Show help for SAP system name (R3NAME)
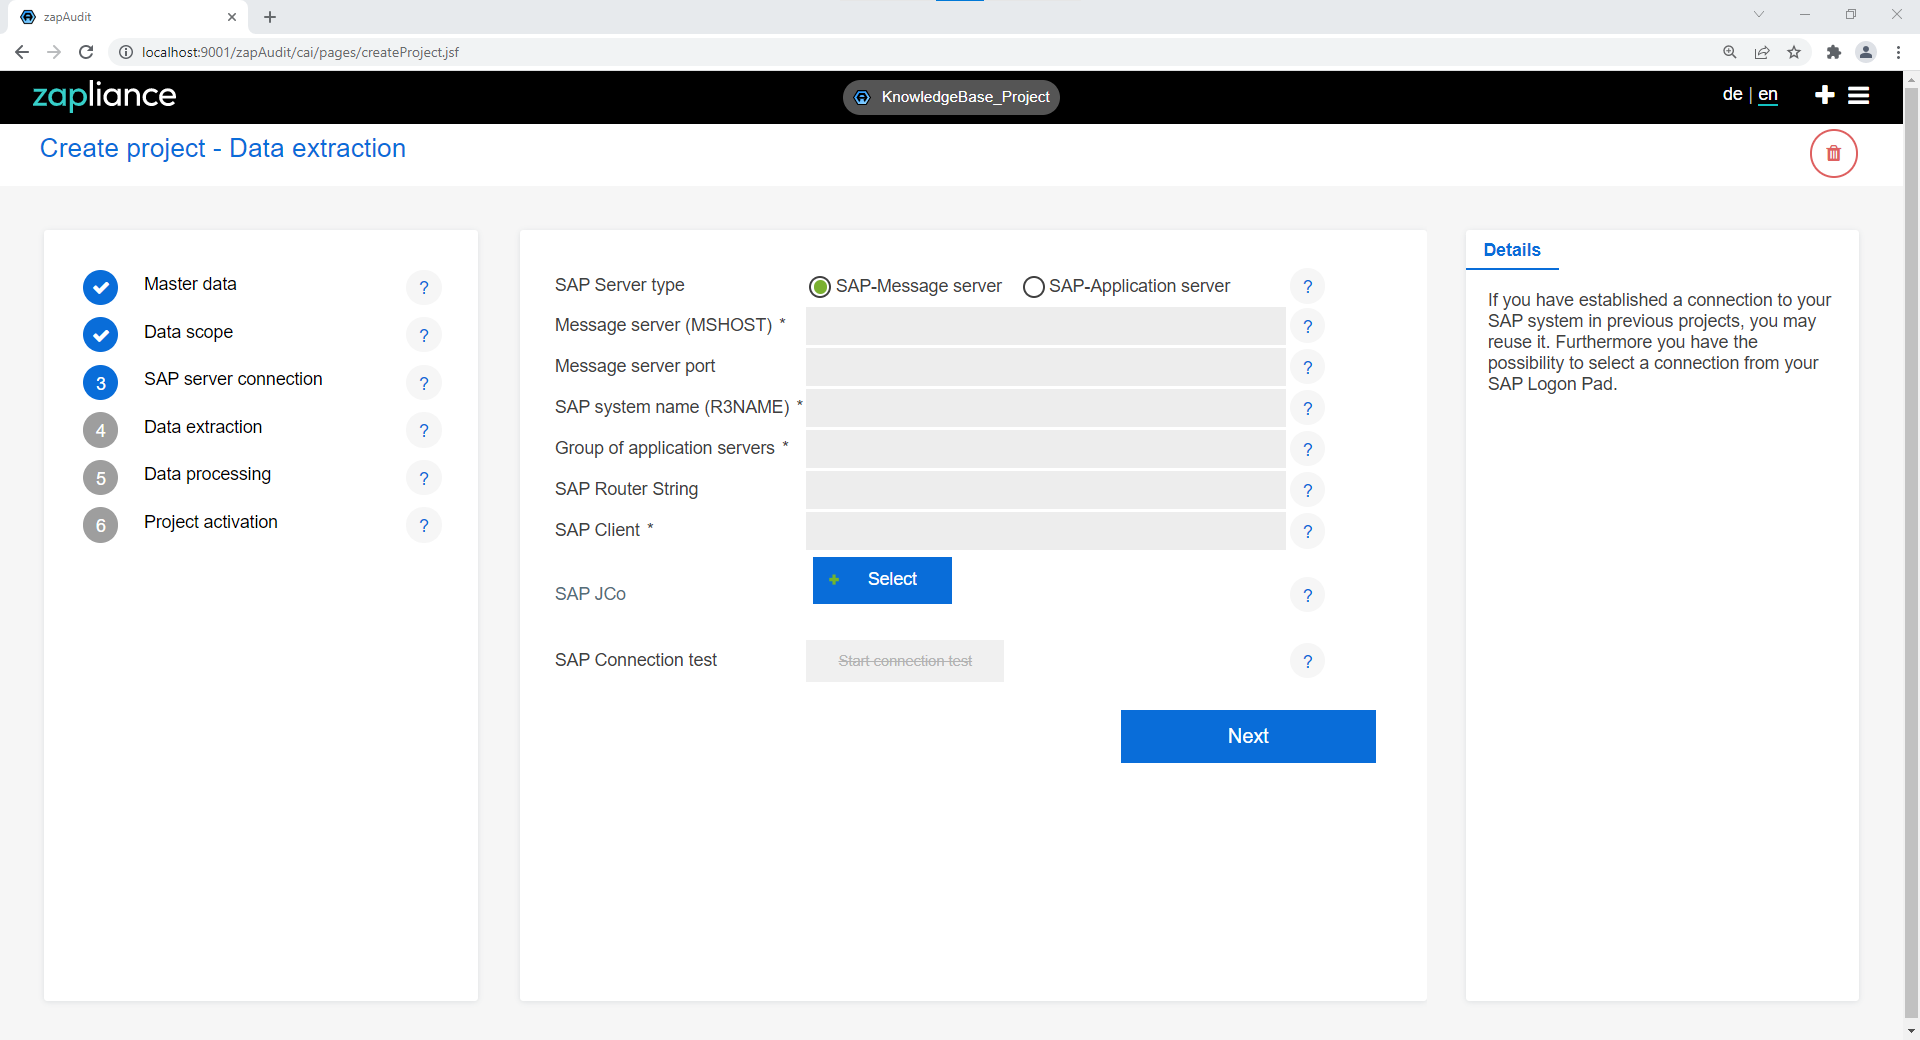 point(1307,408)
